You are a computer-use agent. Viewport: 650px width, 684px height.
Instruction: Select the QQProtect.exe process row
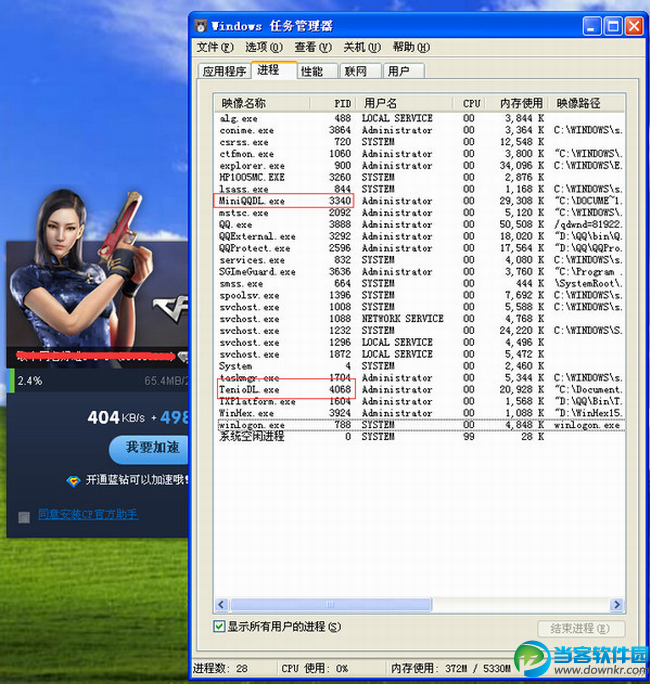coord(420,248)
